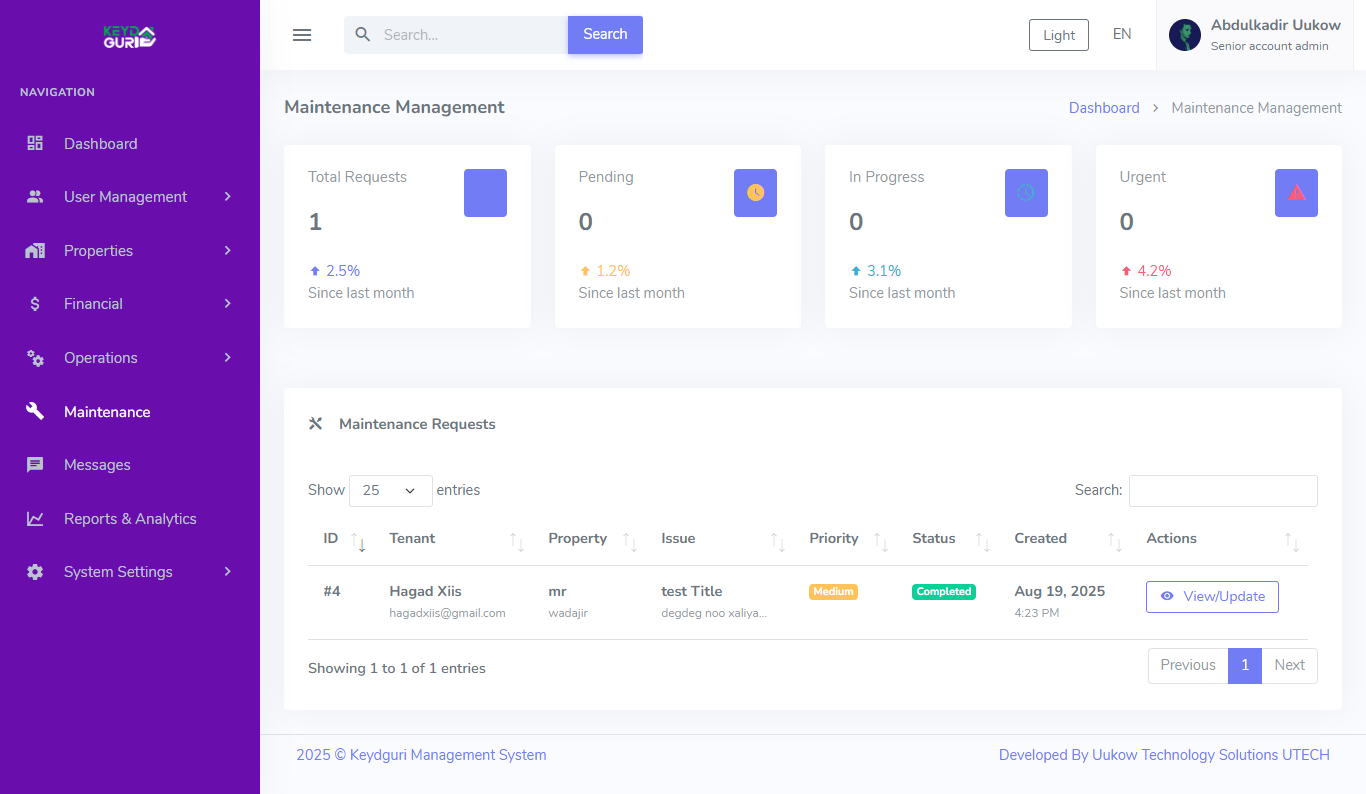1366x794 pixels.
Task: Open user profile avatar picture
Action: click(1185, 35)
